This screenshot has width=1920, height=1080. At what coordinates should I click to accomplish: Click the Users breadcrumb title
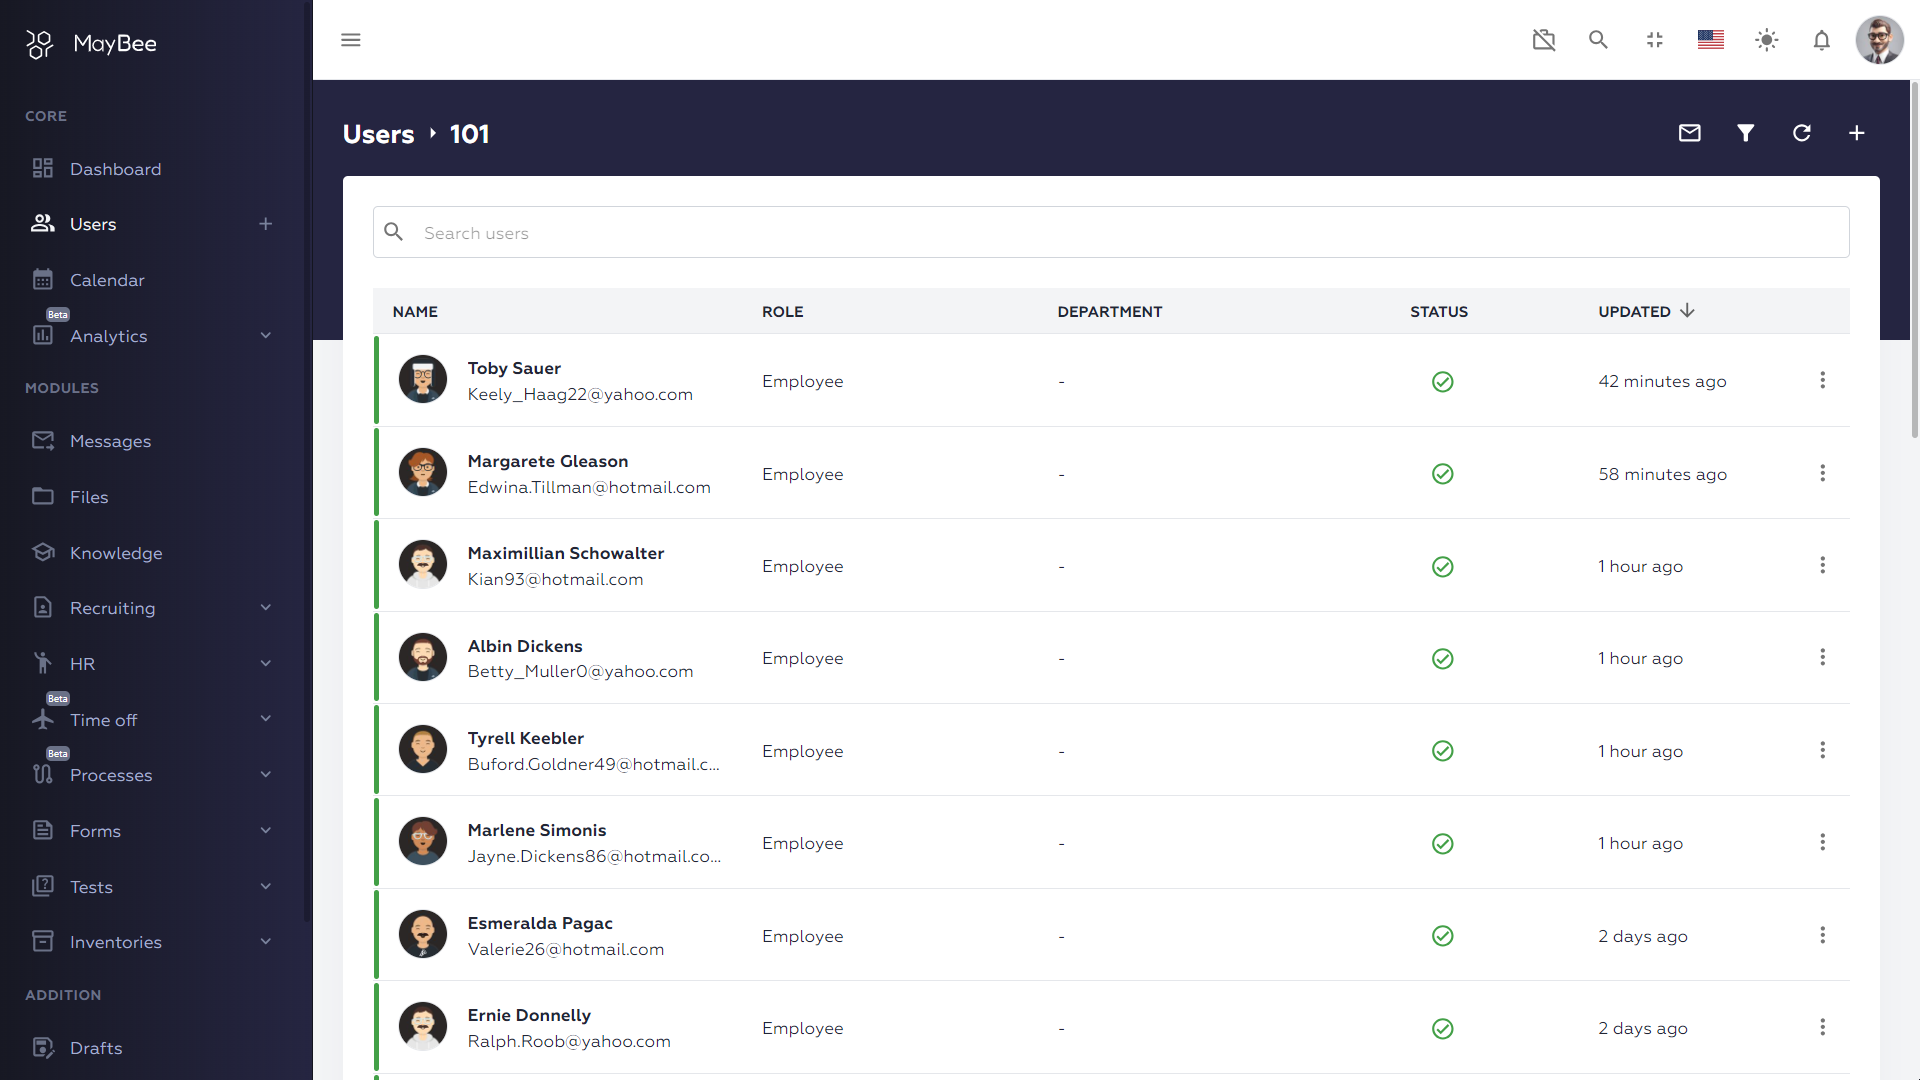pos(378,134)
